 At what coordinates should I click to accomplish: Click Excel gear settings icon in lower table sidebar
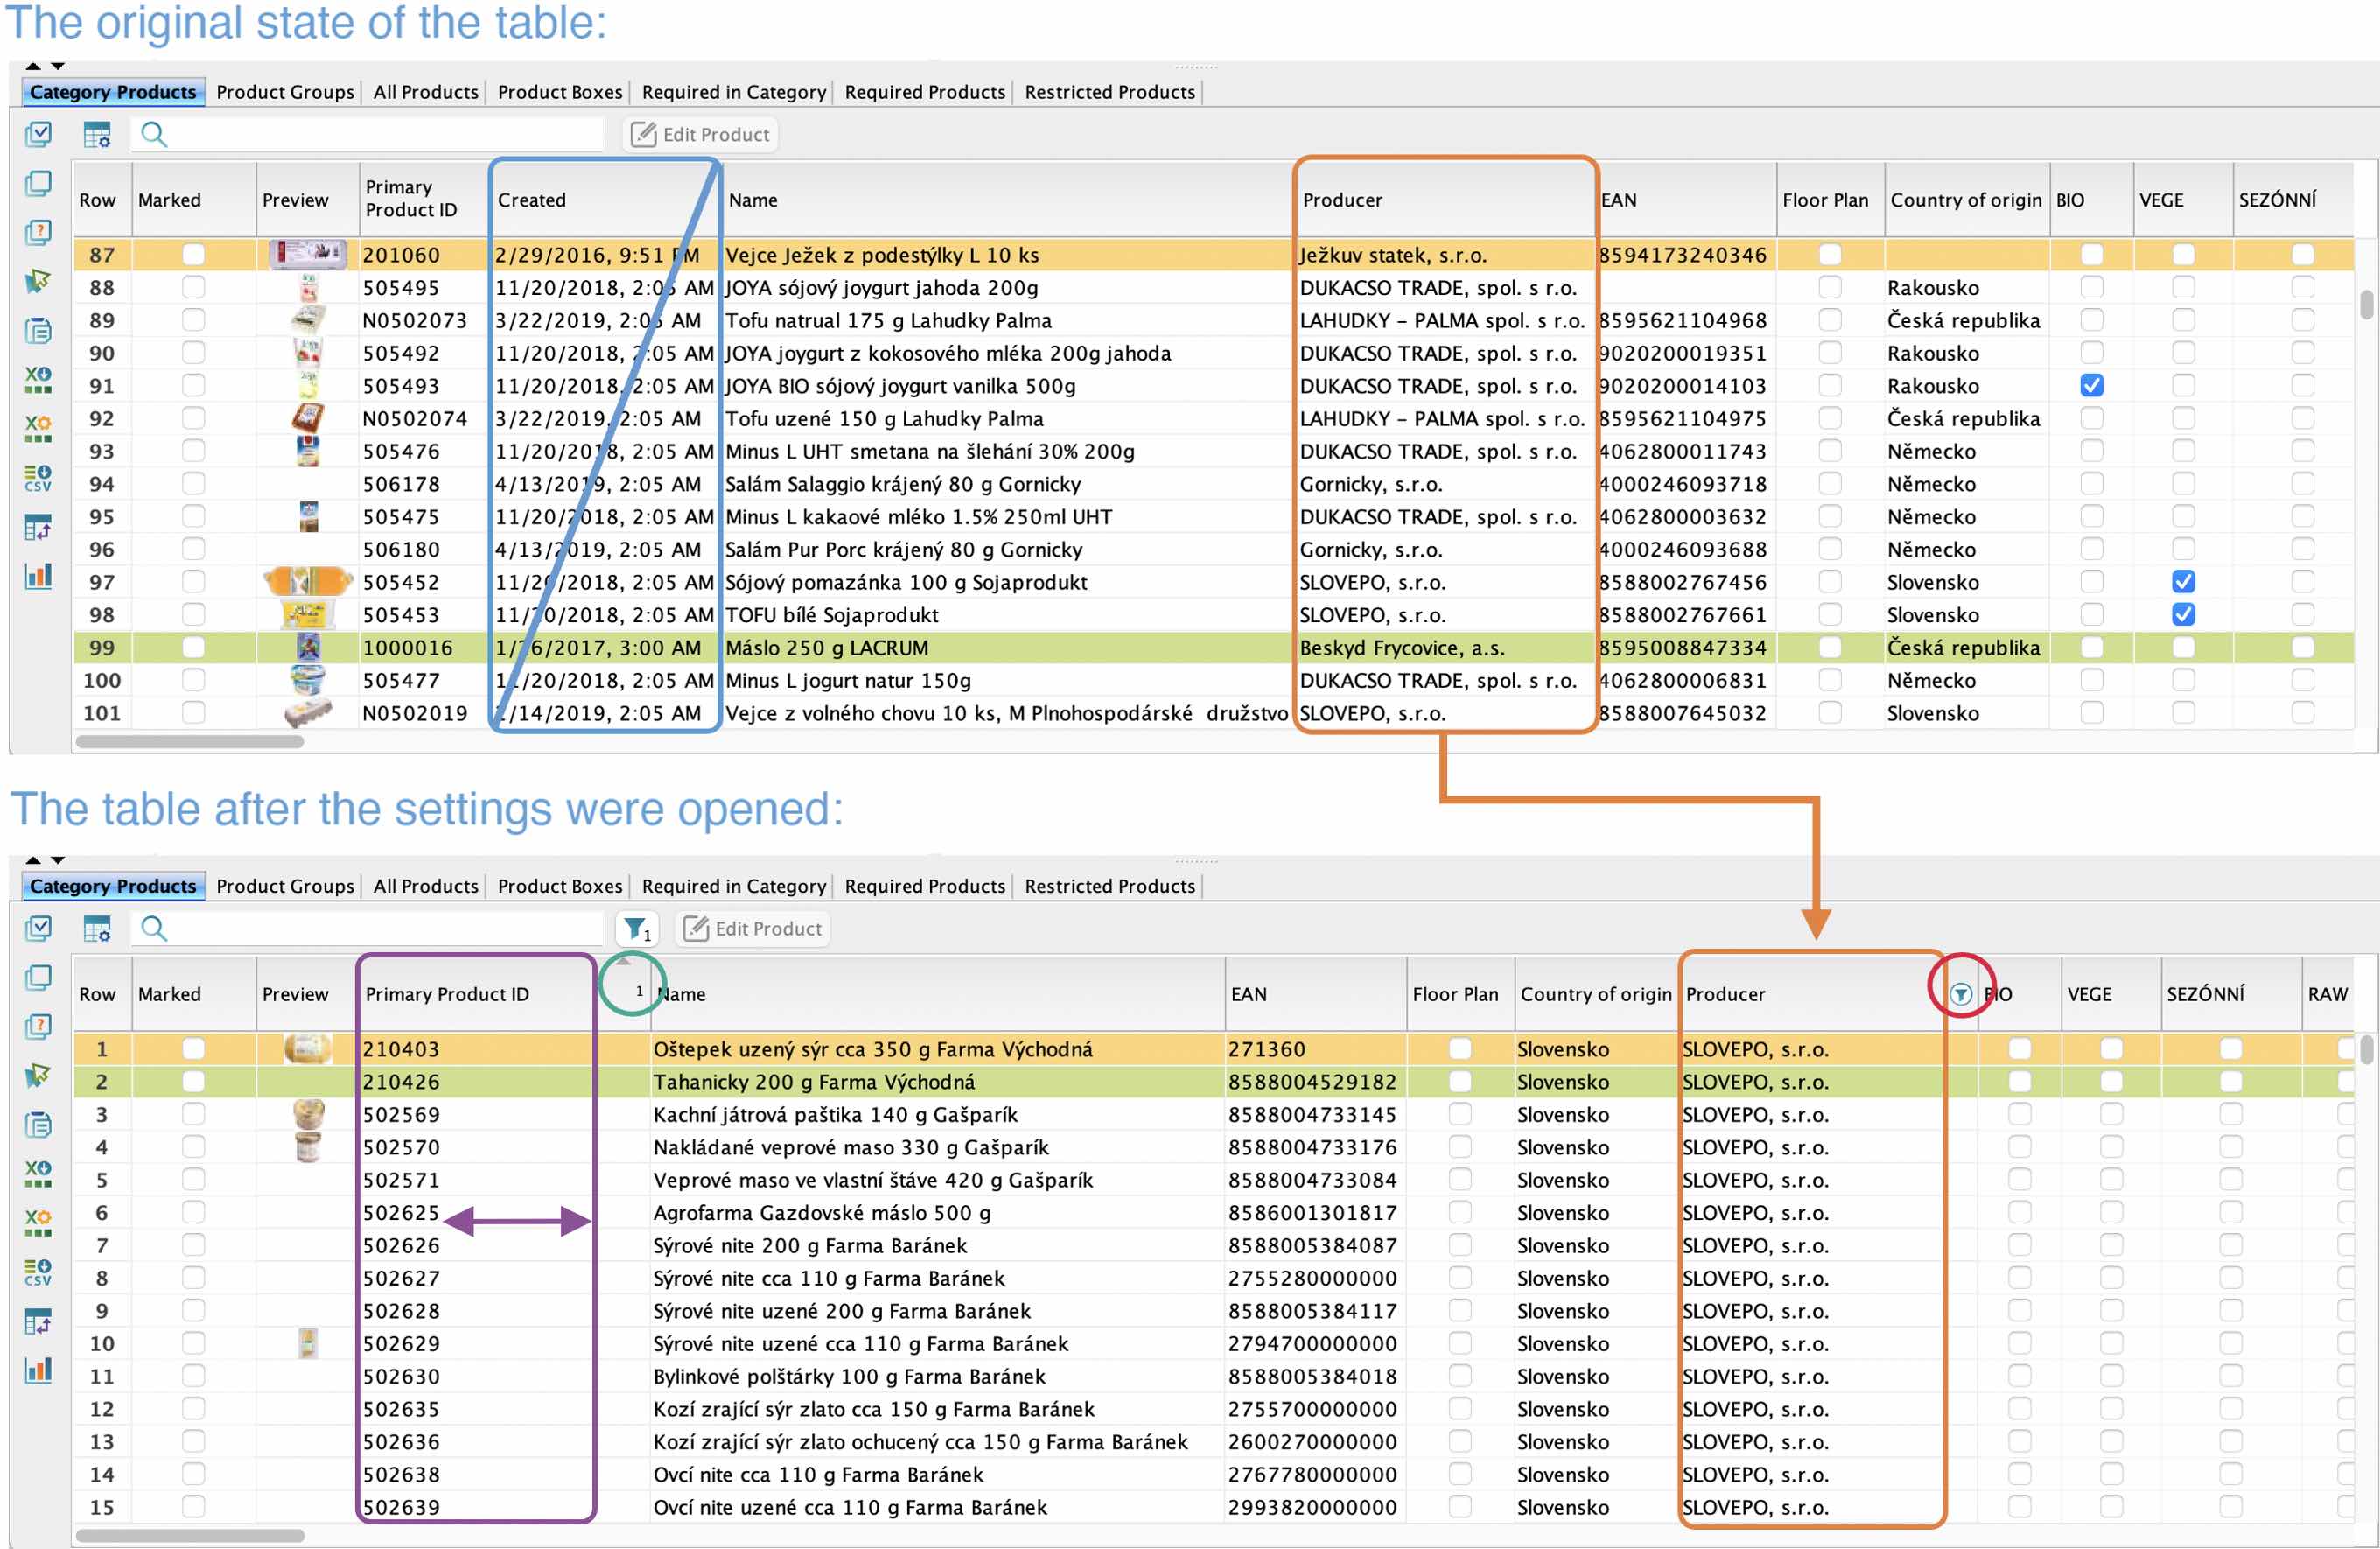[x=38, y=1222]
